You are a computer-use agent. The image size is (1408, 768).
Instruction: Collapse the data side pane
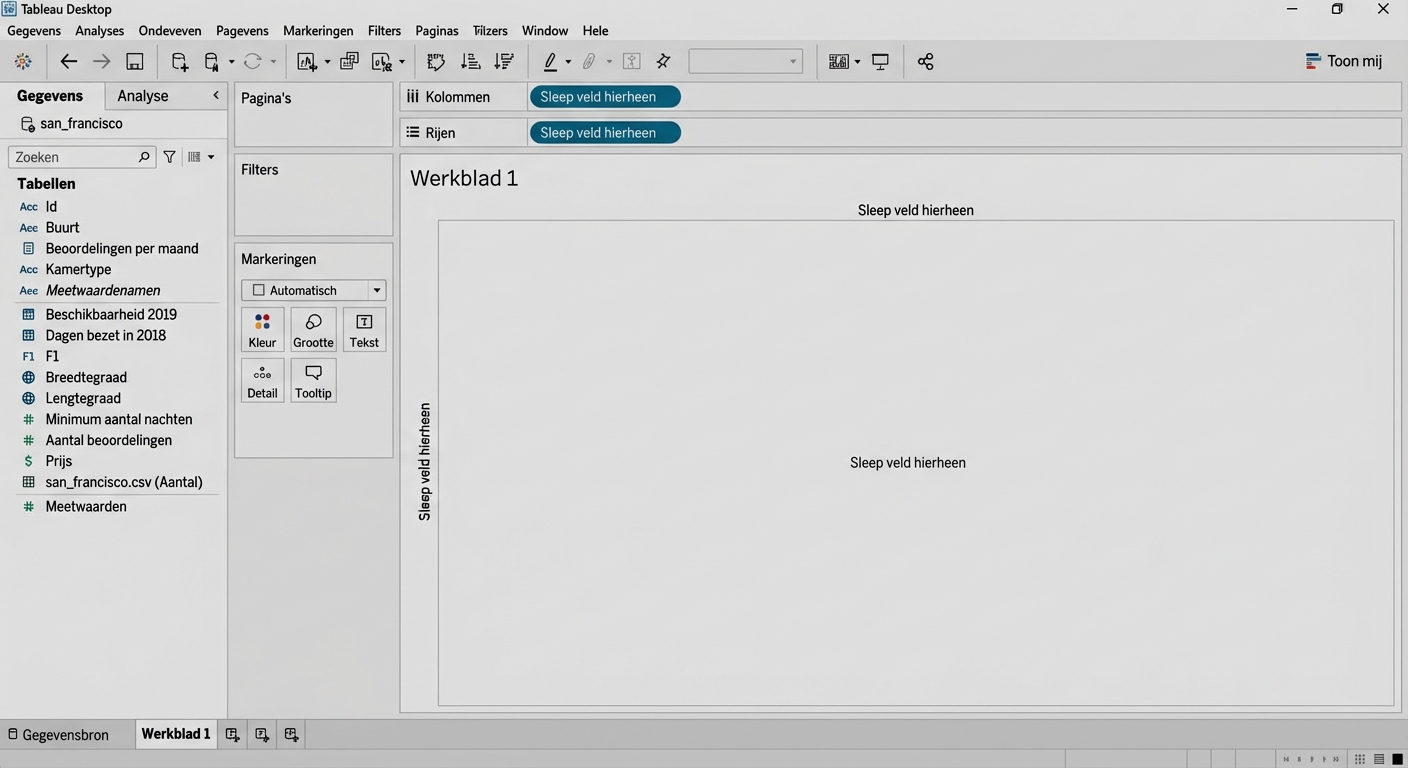click(x=215, y=96)
